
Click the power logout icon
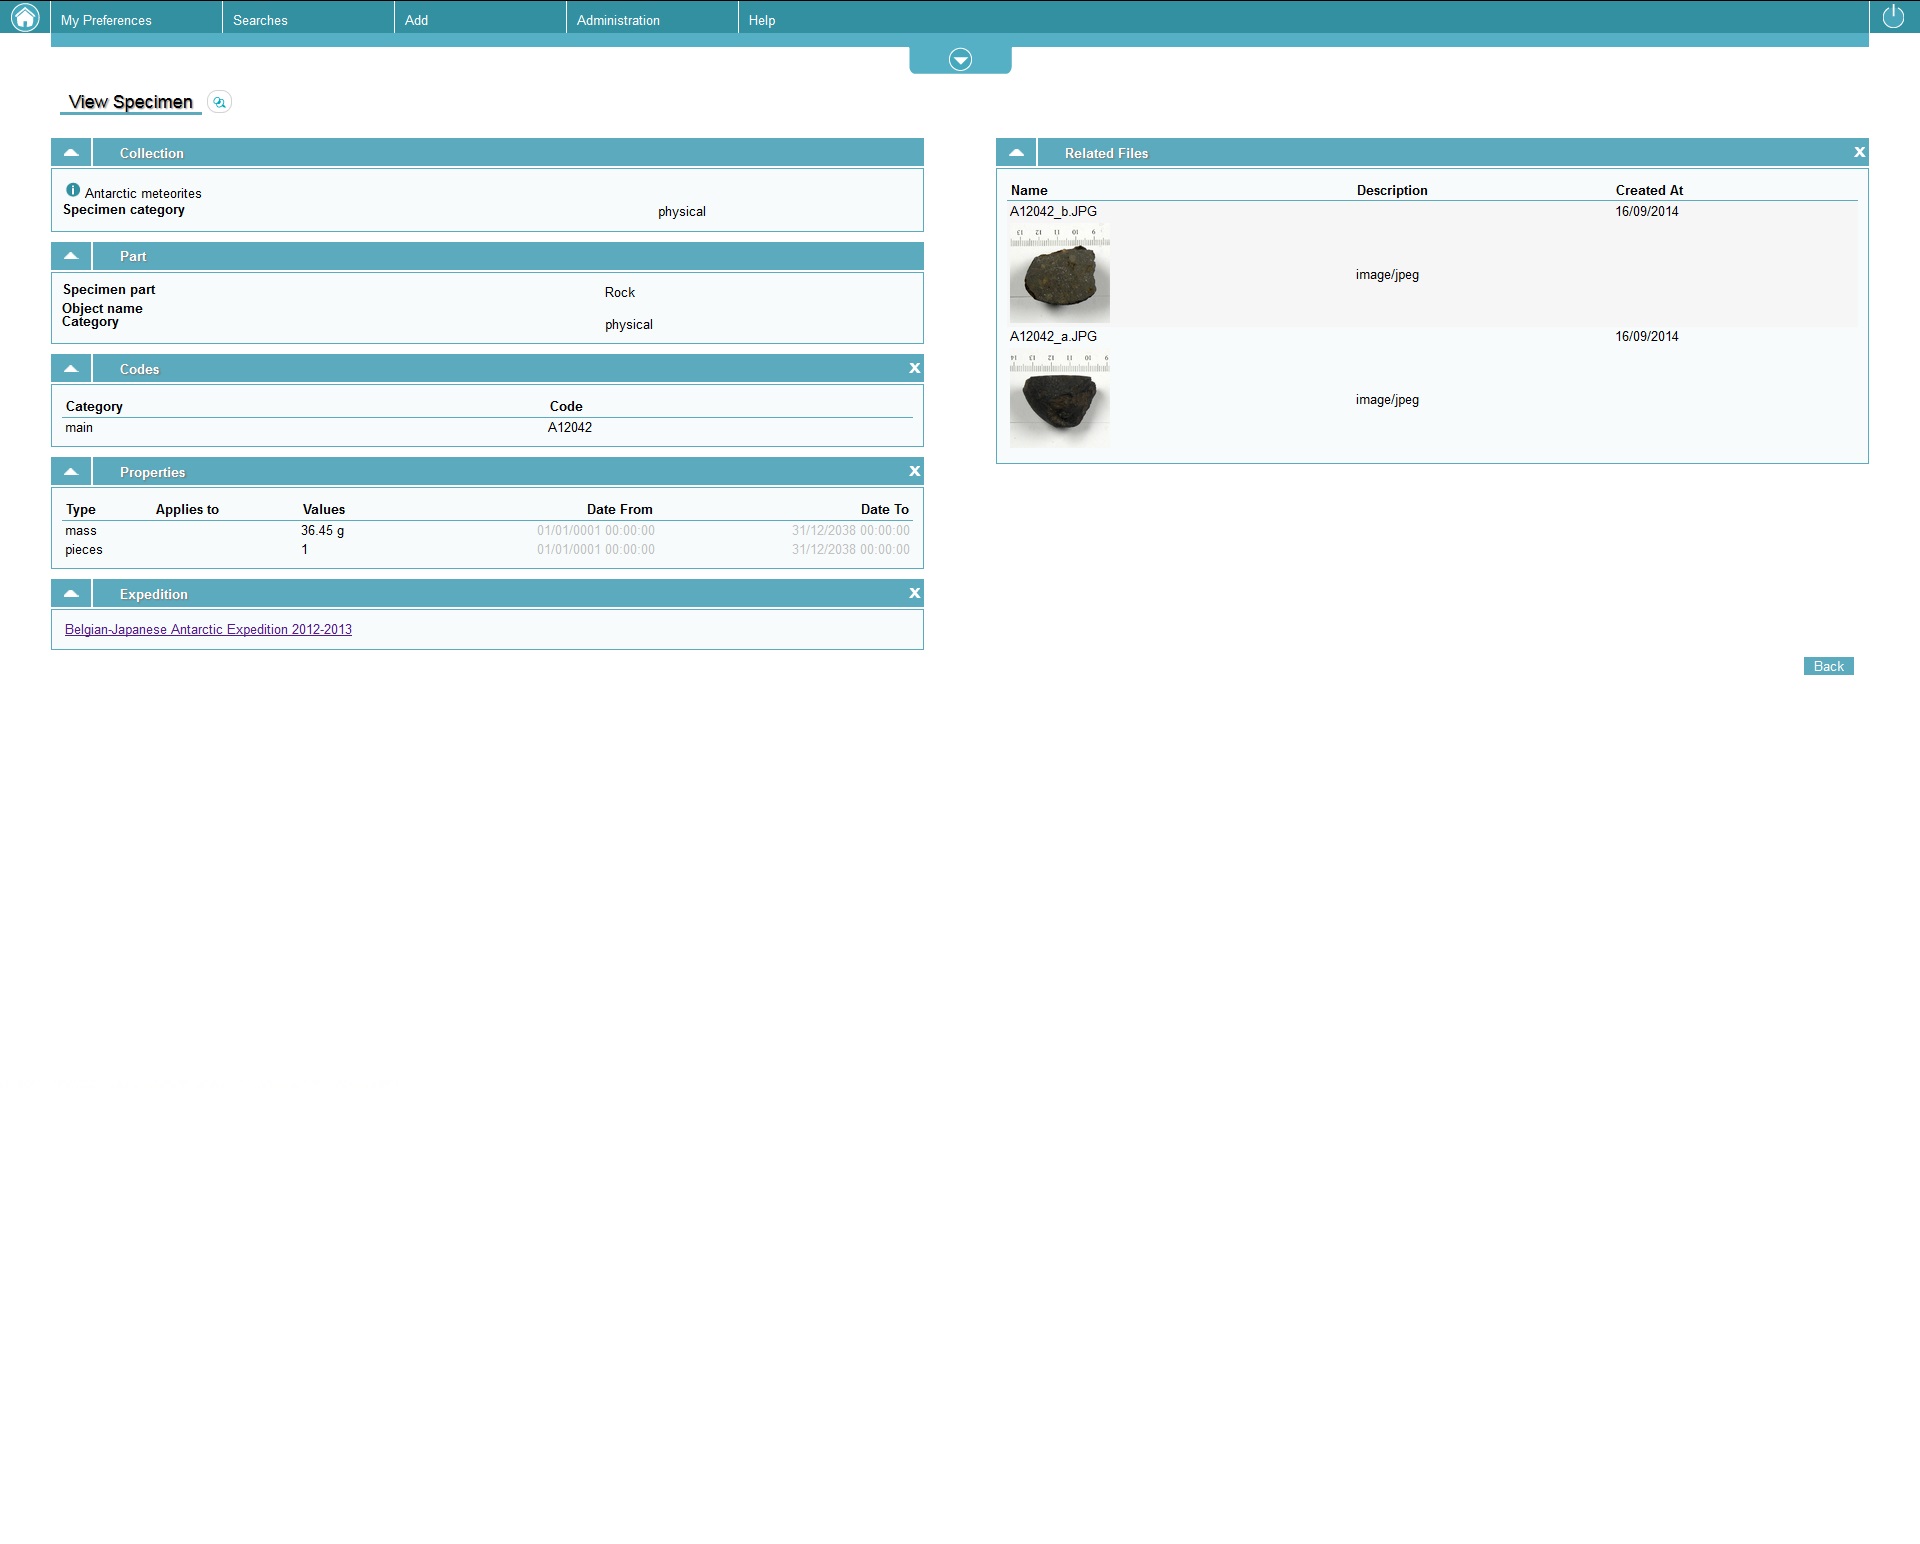(1893, 17)
